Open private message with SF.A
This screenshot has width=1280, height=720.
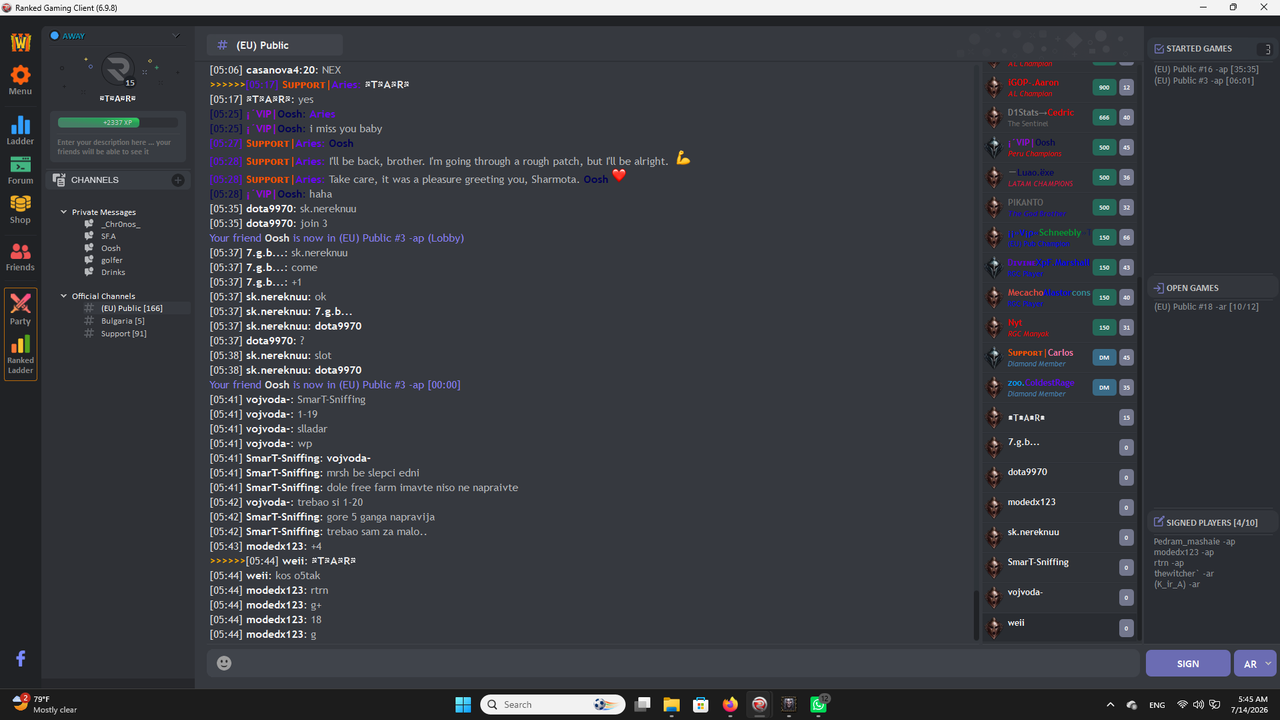[108, 236]
